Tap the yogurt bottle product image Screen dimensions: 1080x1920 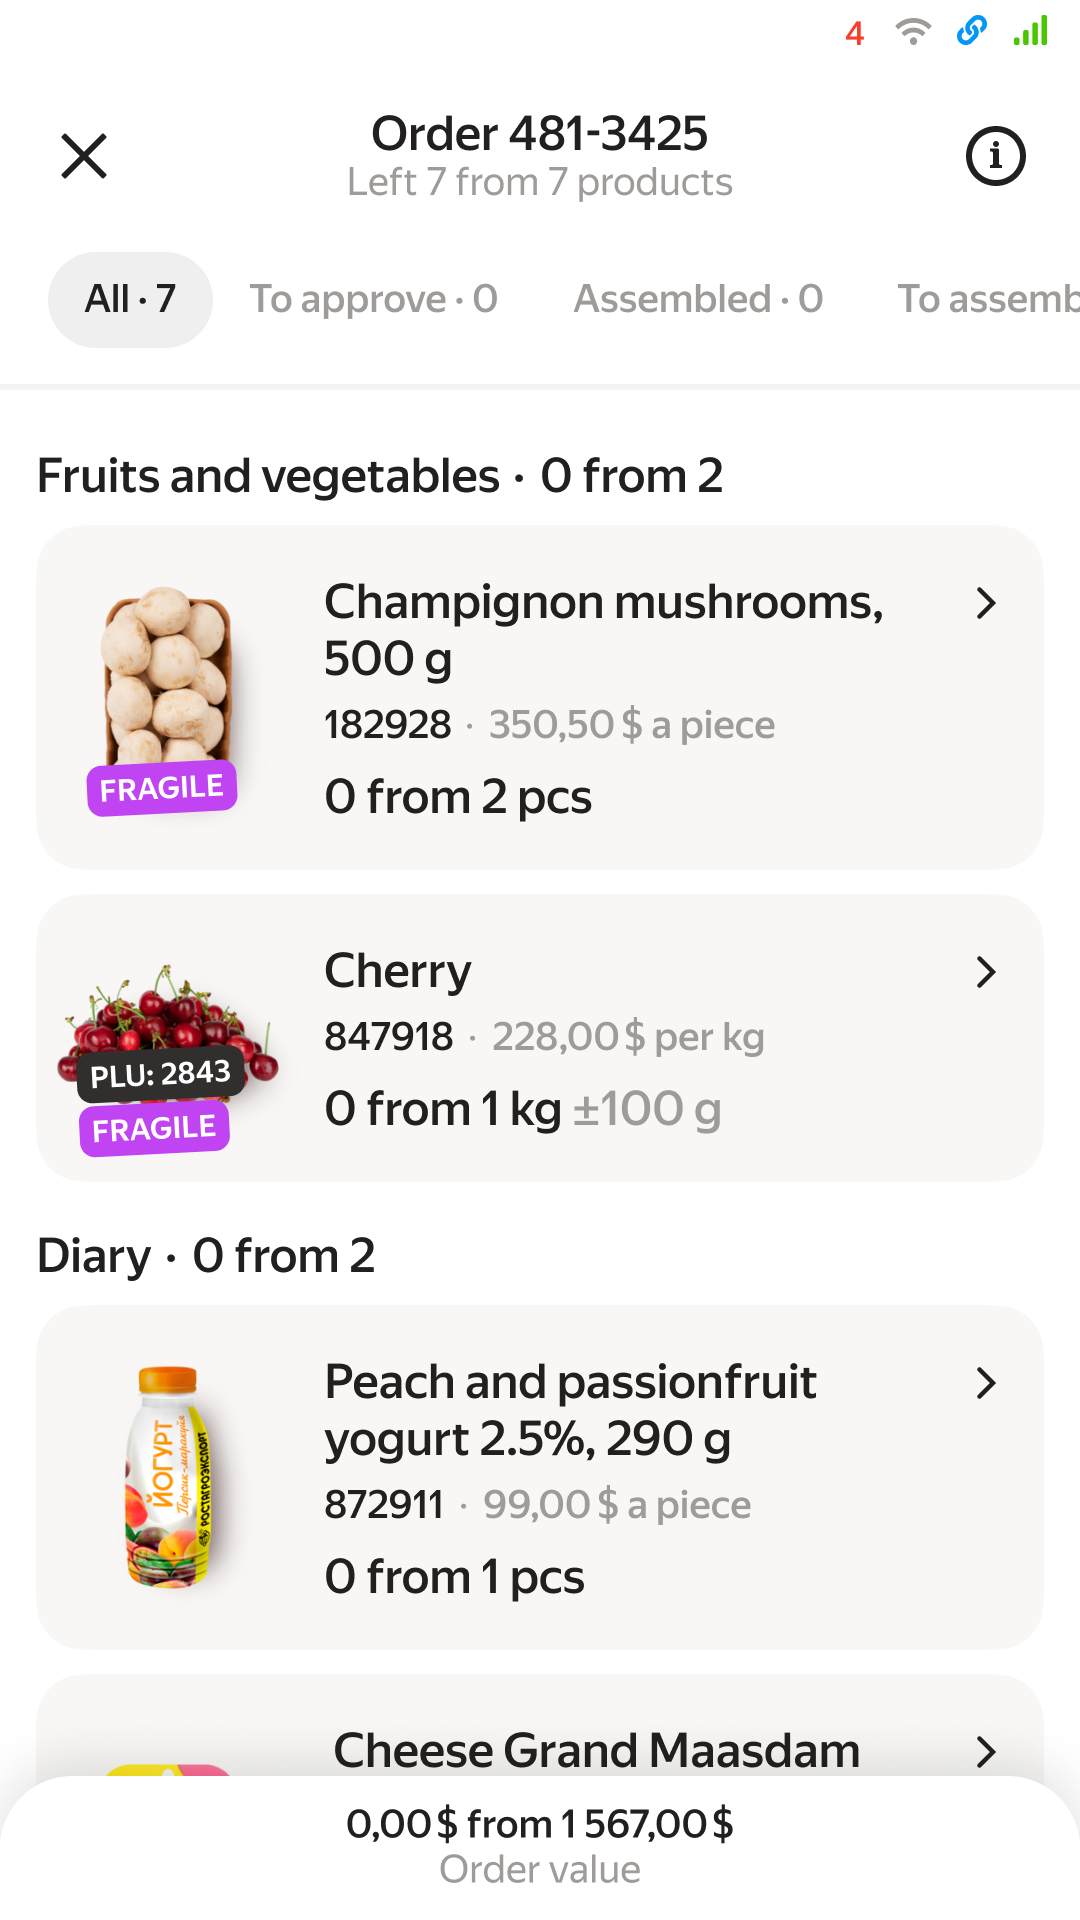(x=168, y=1475)
